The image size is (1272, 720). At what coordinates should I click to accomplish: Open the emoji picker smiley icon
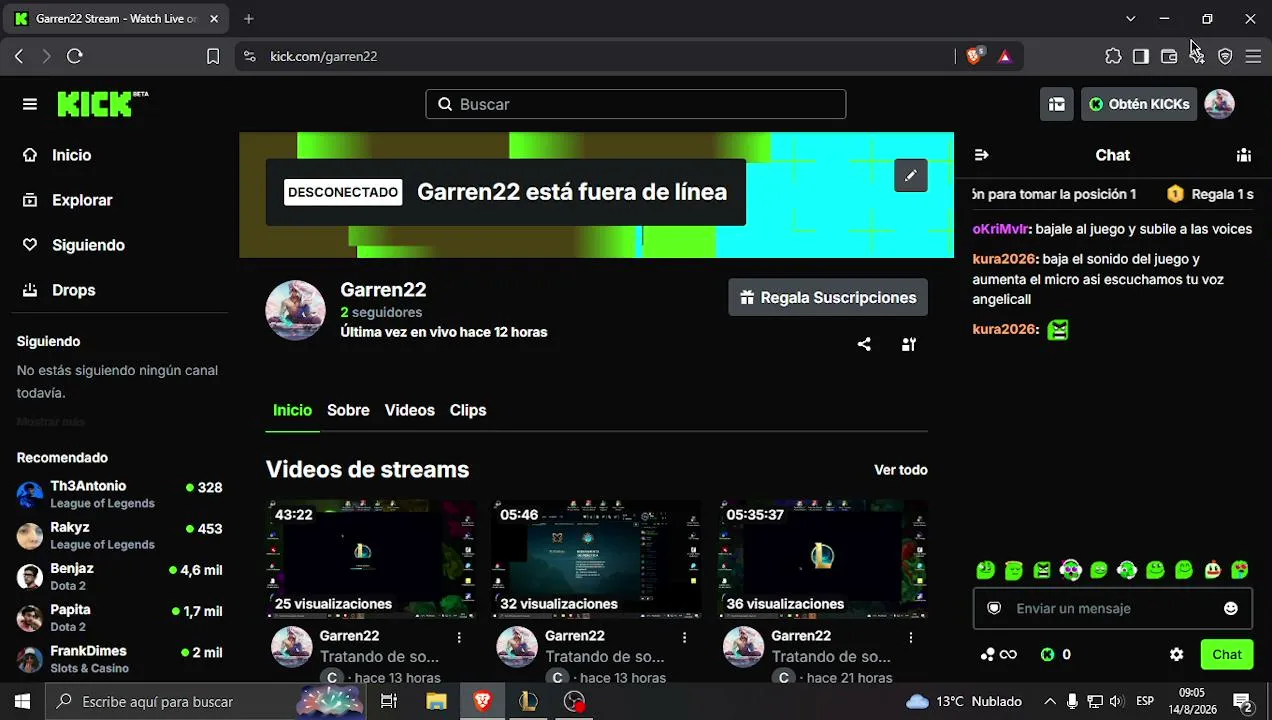1231,608
